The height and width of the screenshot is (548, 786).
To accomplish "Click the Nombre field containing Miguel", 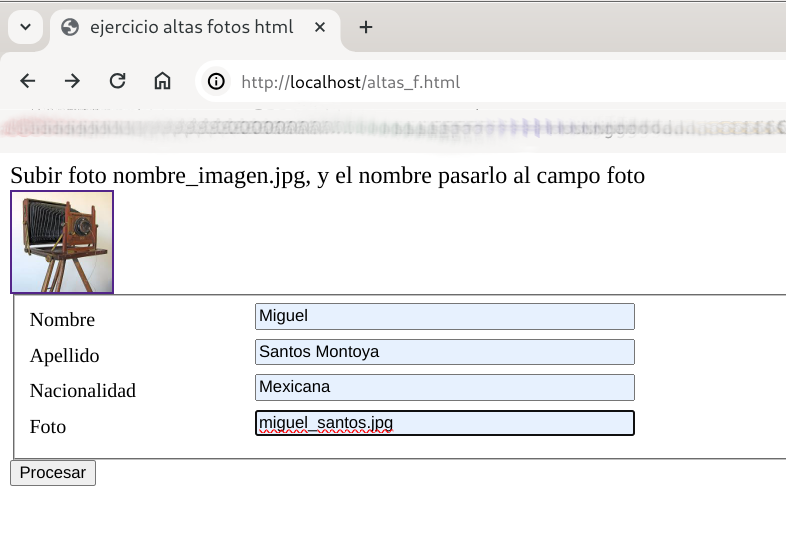I will (444, 316).
